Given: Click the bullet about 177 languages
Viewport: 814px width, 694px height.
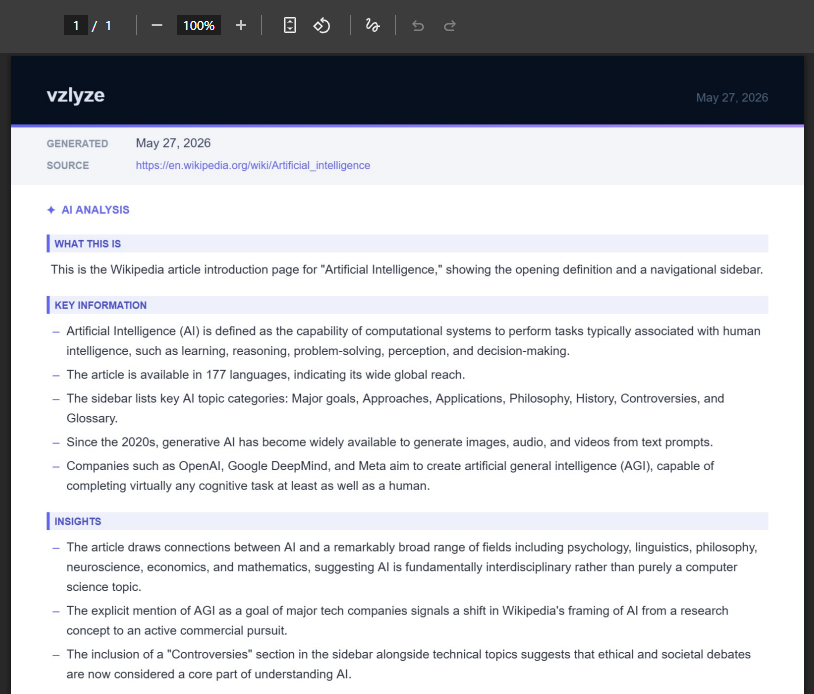Looking at the screenshot, I should pos(265,375).
